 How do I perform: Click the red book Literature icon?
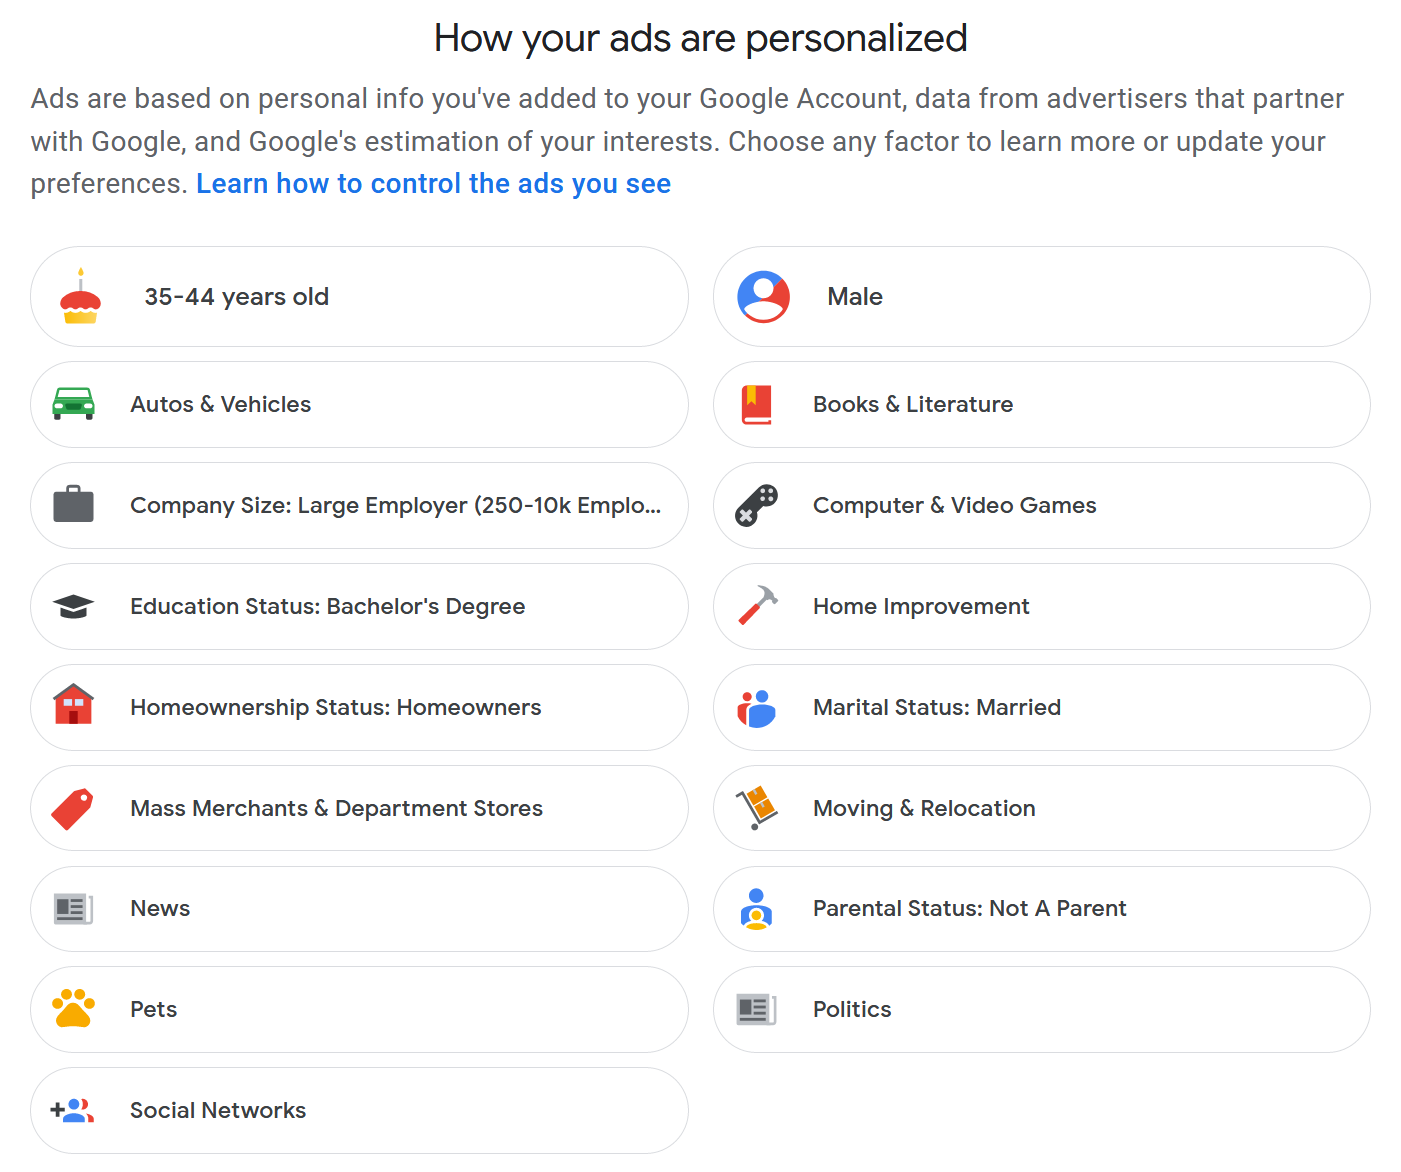(757, 404)
